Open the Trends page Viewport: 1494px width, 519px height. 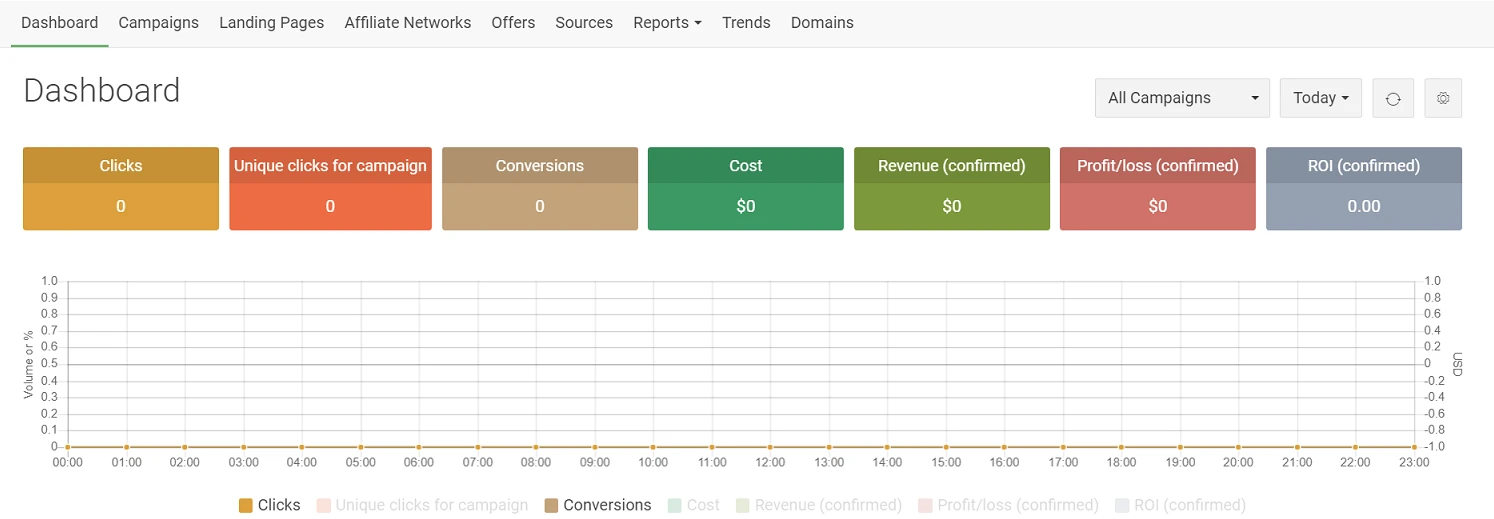pos(746,22)
